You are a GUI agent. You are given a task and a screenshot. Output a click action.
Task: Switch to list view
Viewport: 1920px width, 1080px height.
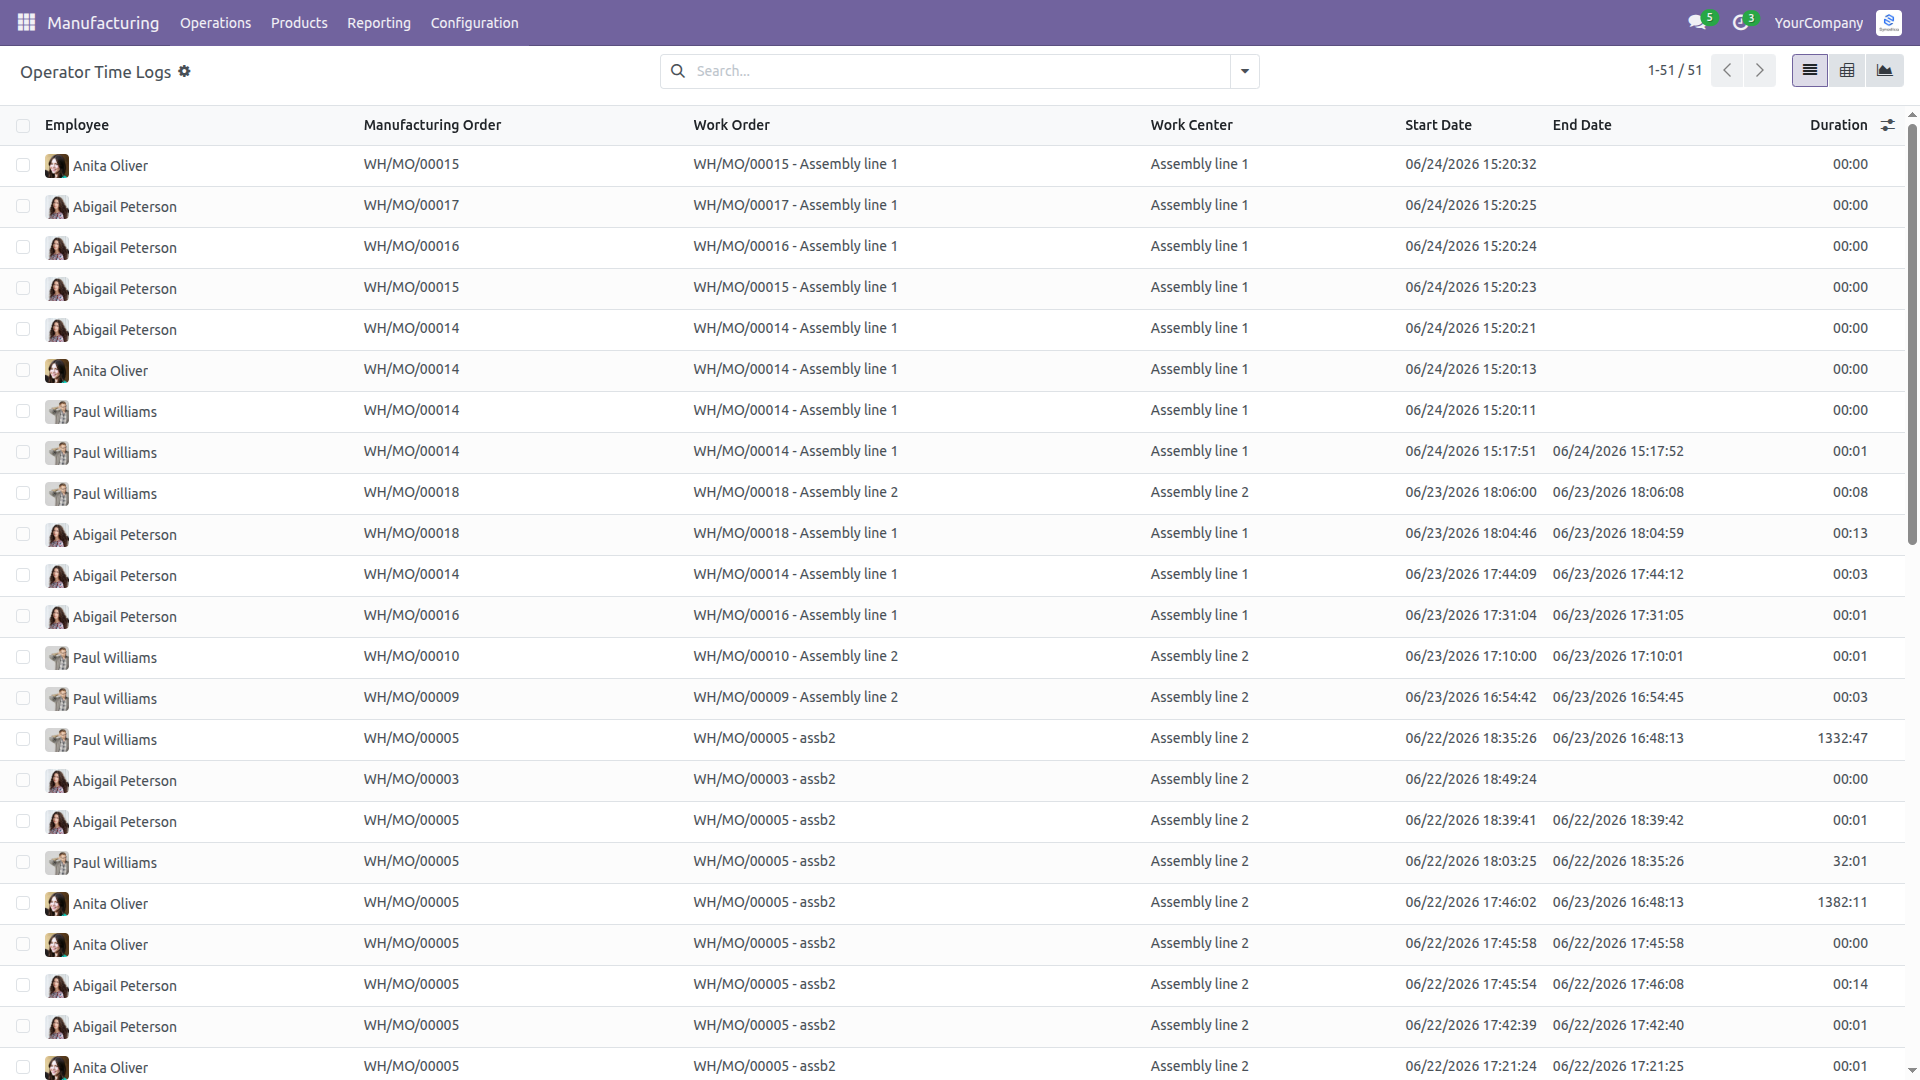[1810, 71]
